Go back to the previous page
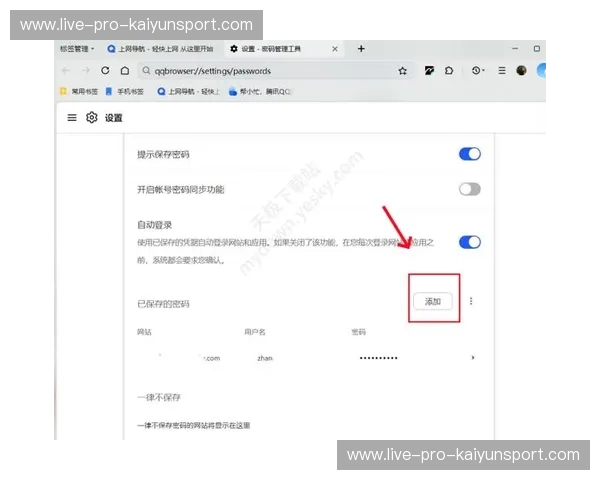 pyautogui.click(x=65, y=71)
